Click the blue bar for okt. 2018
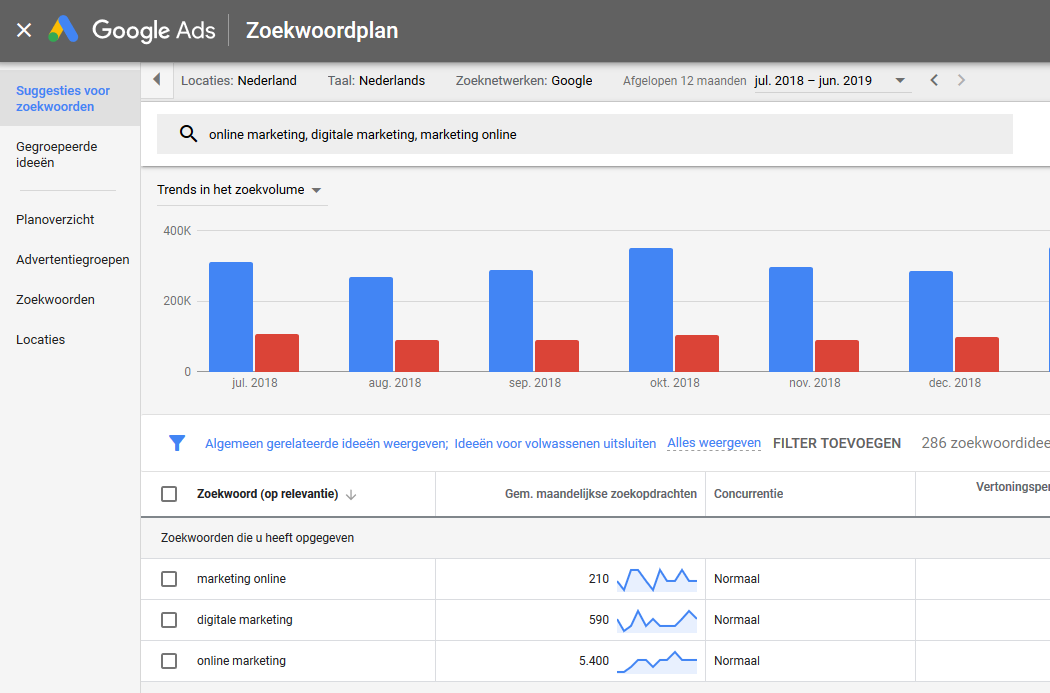Viewport: 1050px width, 693px height. point(651,310)
